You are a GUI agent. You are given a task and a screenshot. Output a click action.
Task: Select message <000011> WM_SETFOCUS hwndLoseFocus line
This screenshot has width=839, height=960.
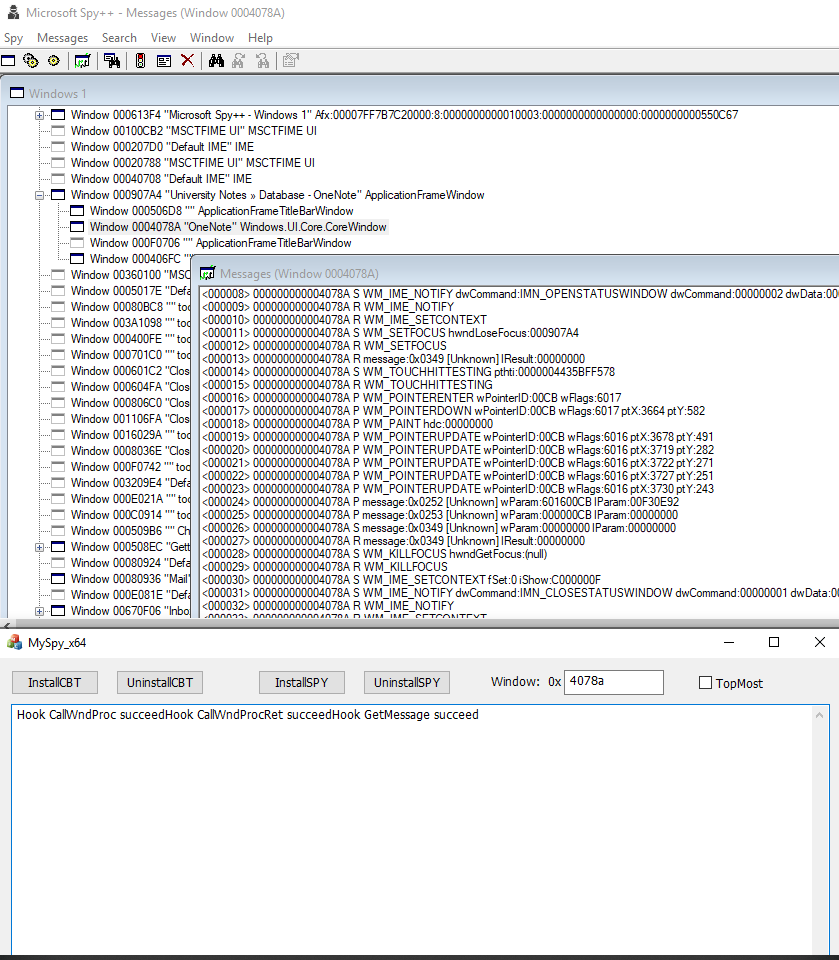point(390,333)
